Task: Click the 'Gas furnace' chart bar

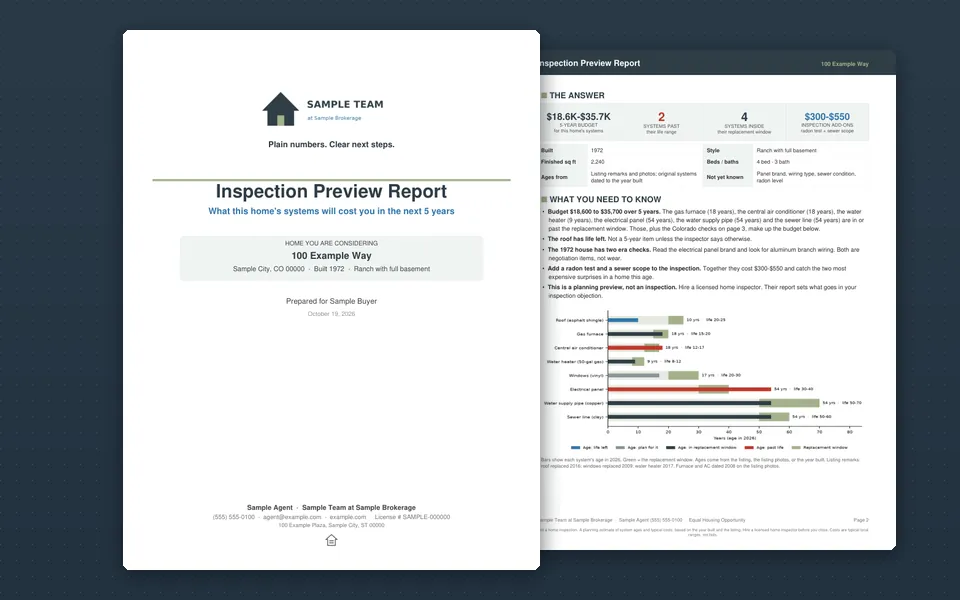Action: 635,334
